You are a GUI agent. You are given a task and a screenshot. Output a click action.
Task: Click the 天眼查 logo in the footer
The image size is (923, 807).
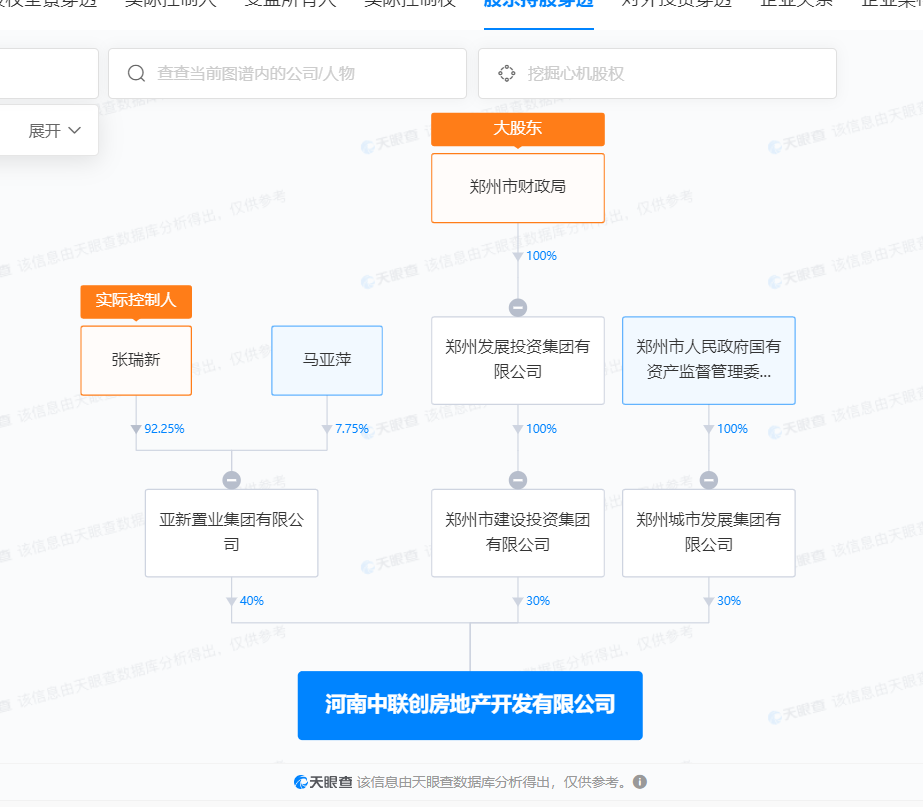(x=322, y=782)
